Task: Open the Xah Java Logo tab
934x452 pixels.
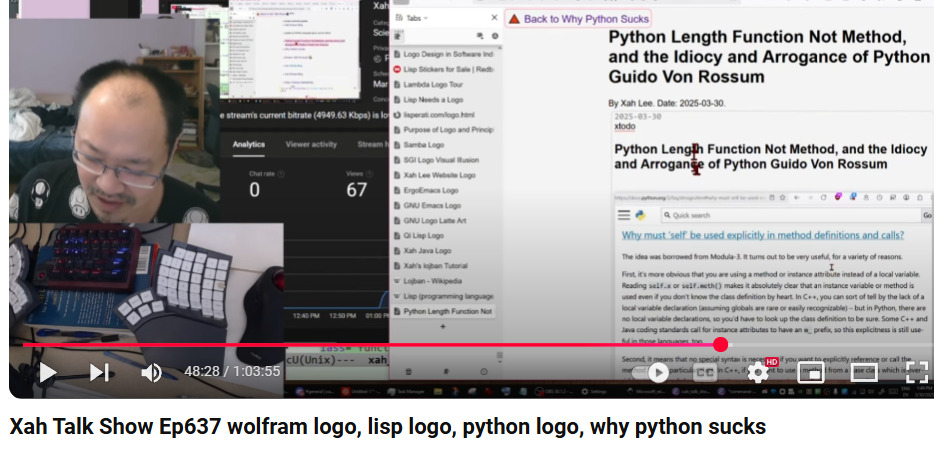Action: [444, 251]
